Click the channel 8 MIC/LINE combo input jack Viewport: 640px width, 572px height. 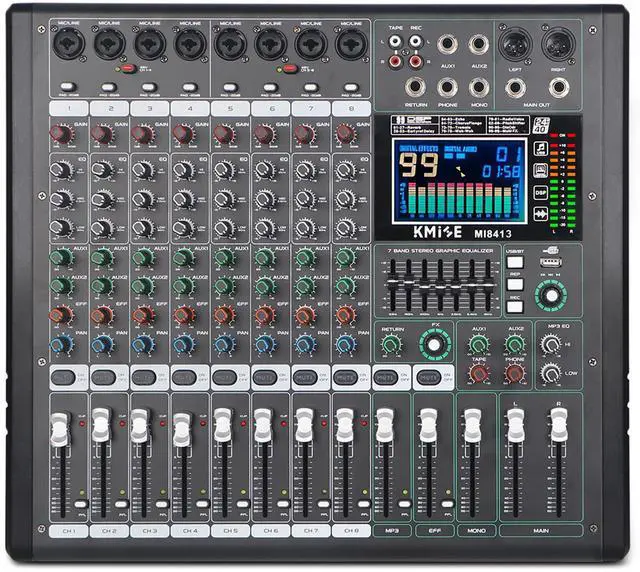(351, 43)
